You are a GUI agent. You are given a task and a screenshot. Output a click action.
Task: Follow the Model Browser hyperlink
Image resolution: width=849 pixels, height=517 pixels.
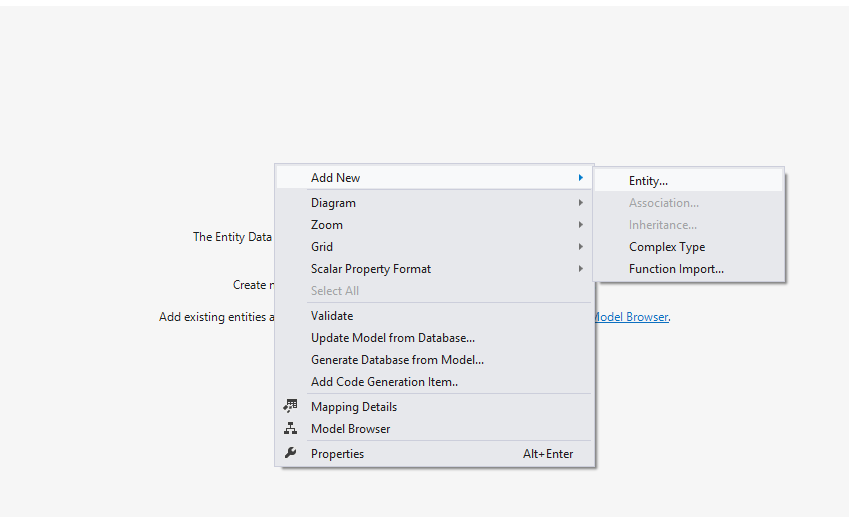632,317
